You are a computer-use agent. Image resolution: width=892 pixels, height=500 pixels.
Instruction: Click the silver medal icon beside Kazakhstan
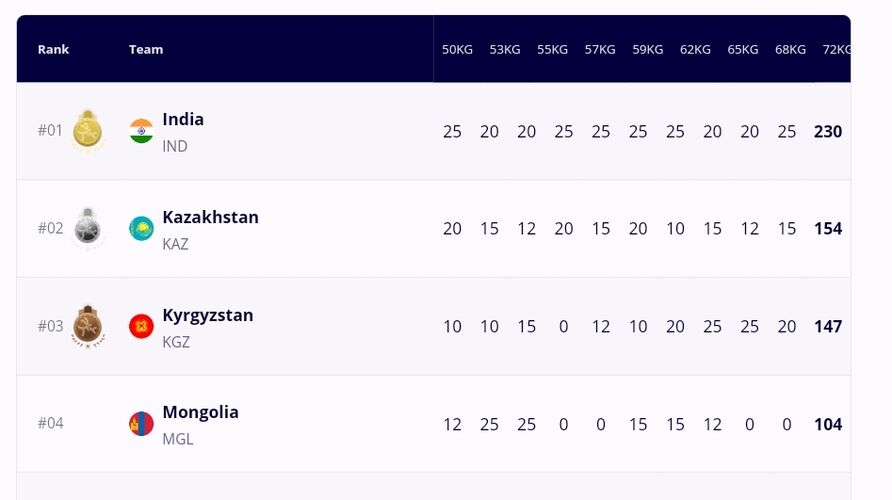(x=88, y=229)
